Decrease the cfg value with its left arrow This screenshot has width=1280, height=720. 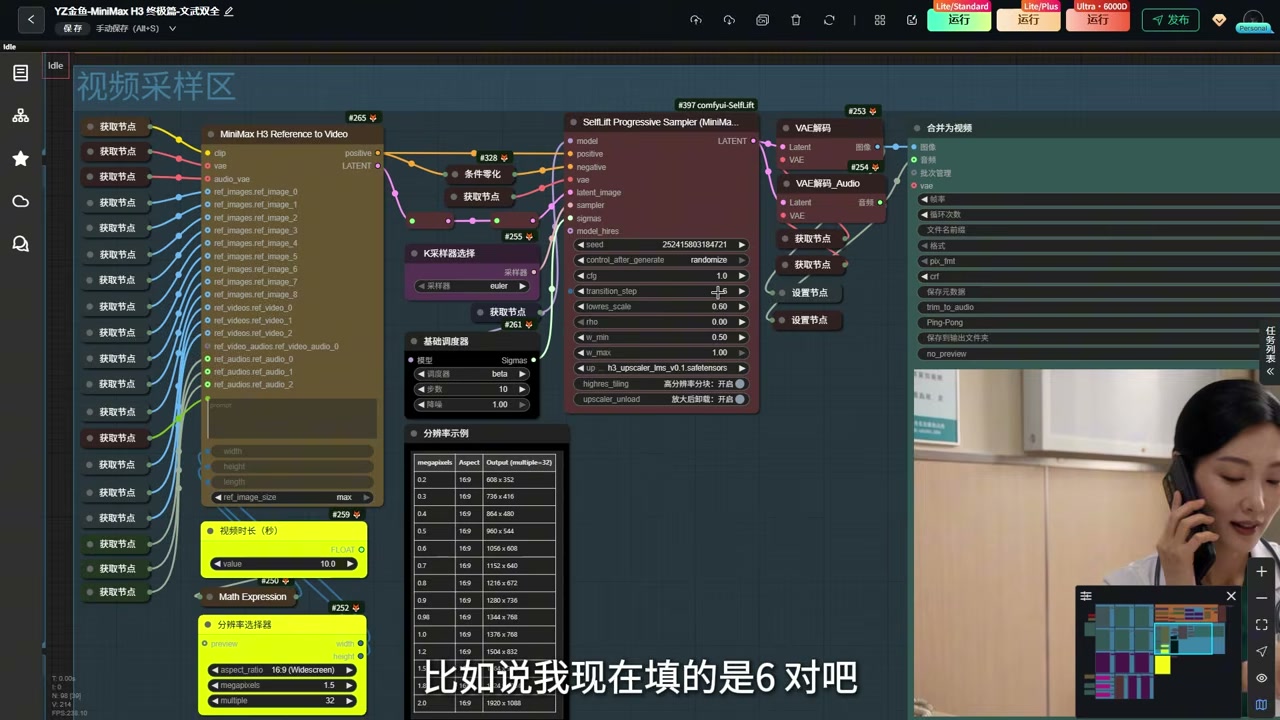point(580,276)
